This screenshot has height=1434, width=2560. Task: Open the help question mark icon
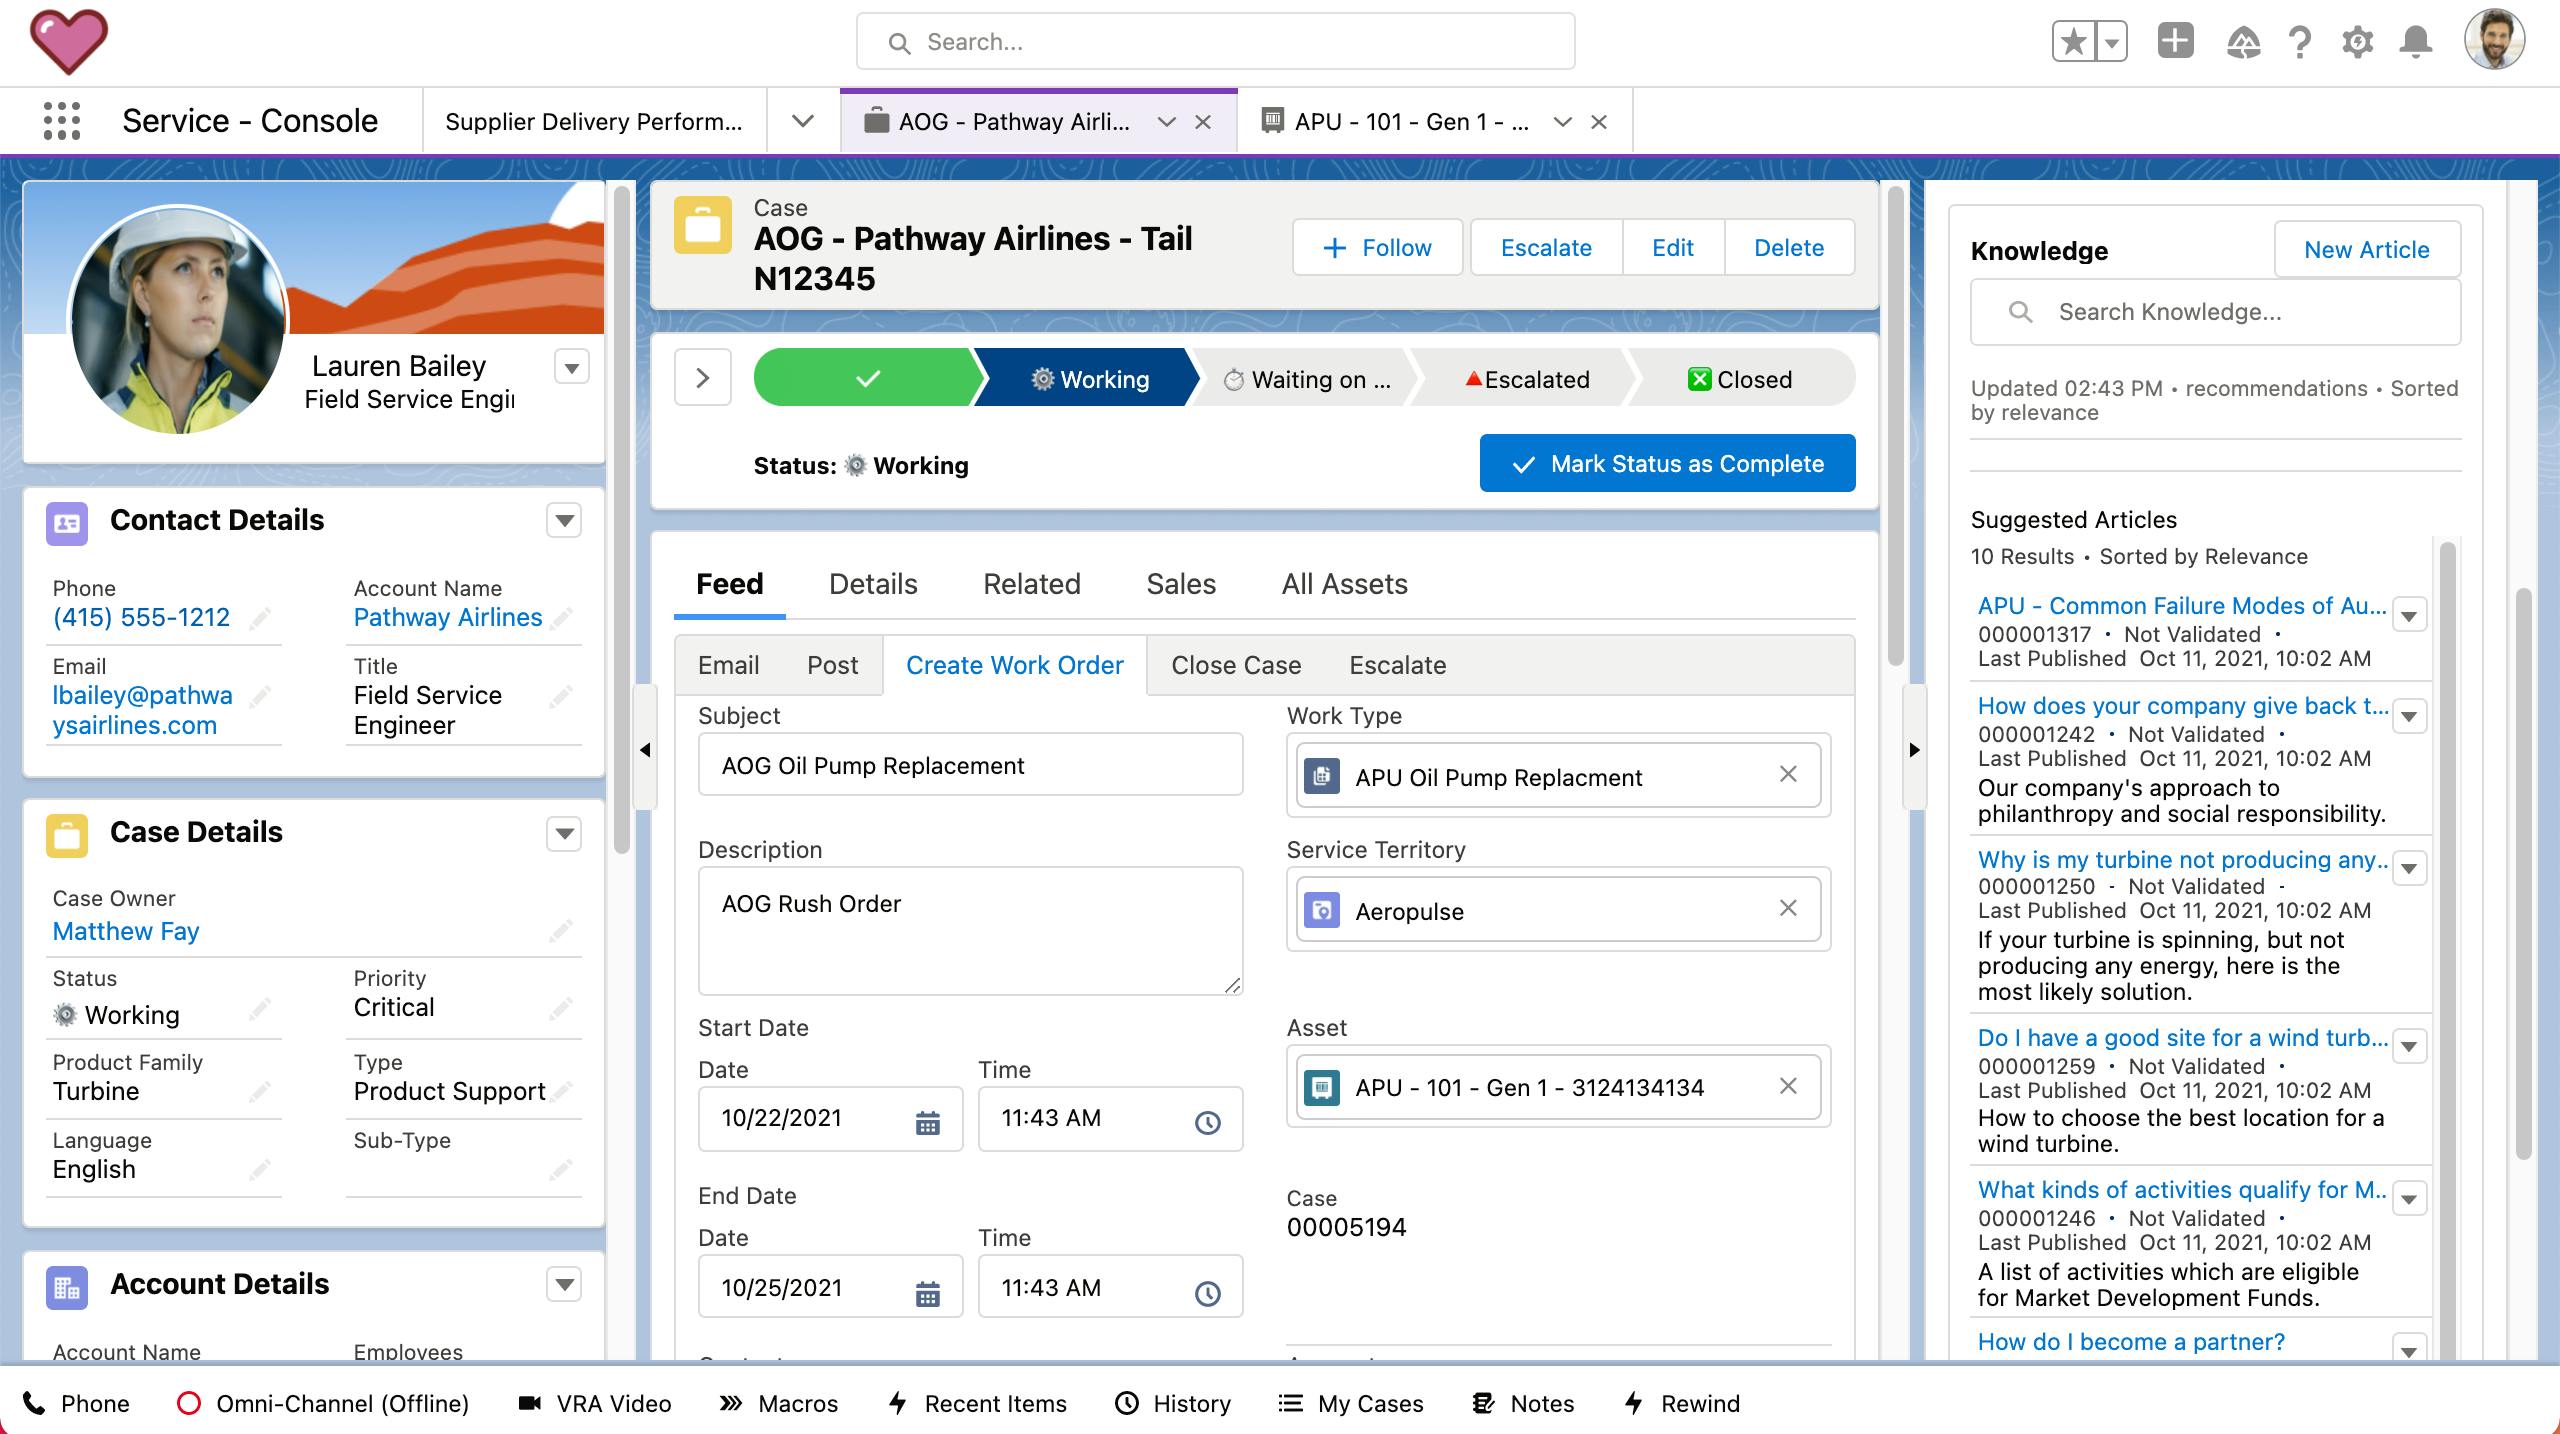pos(2299,42)
